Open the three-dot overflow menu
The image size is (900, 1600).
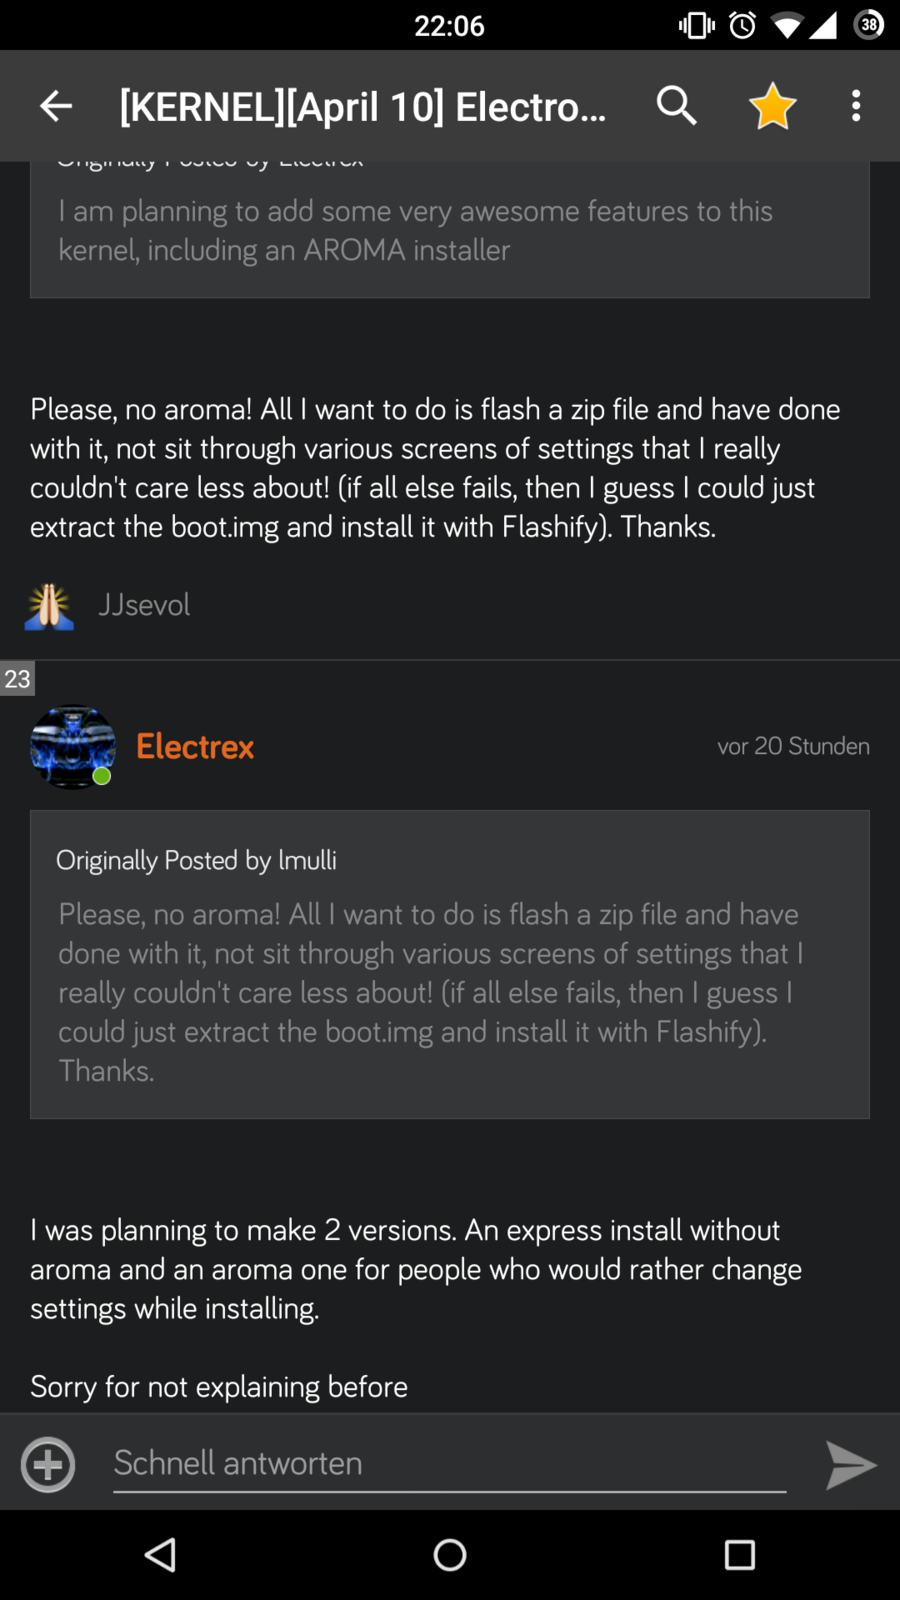pos(856,106)
